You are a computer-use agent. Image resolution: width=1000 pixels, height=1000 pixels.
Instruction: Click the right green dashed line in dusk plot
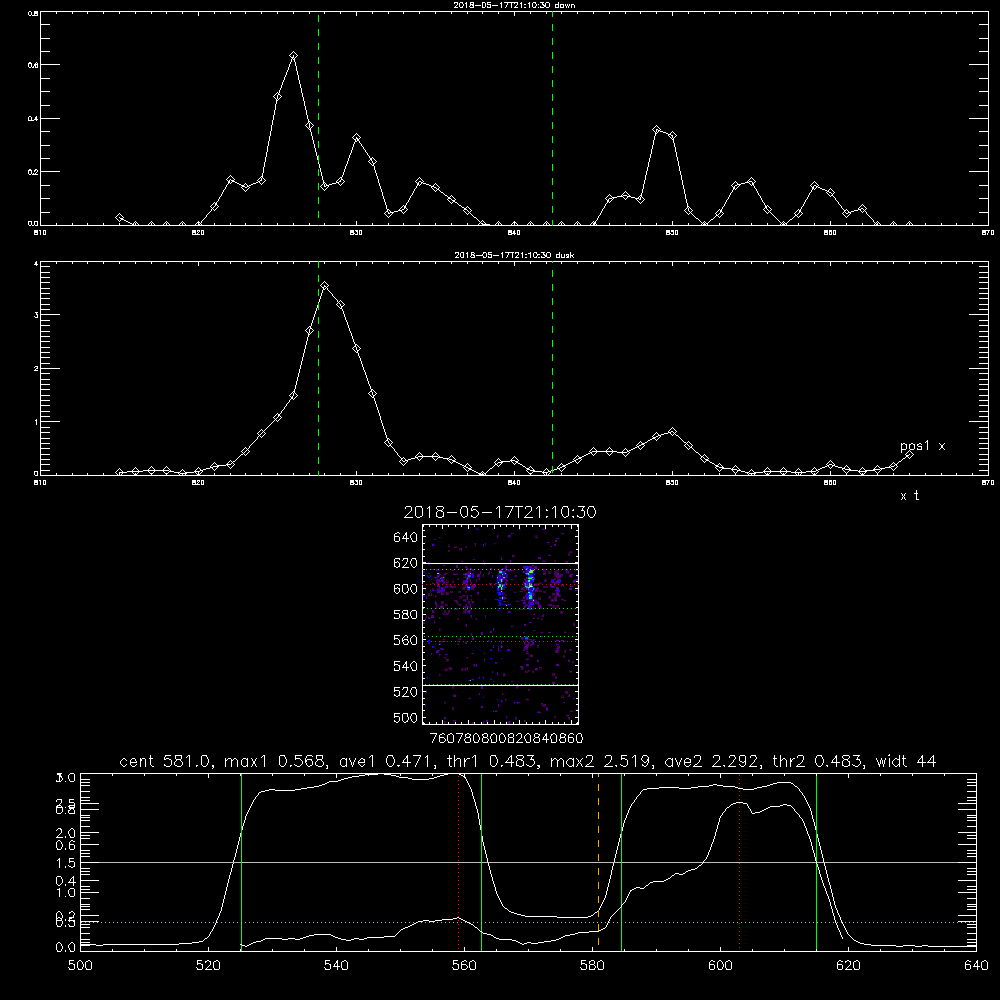[552, 369]
